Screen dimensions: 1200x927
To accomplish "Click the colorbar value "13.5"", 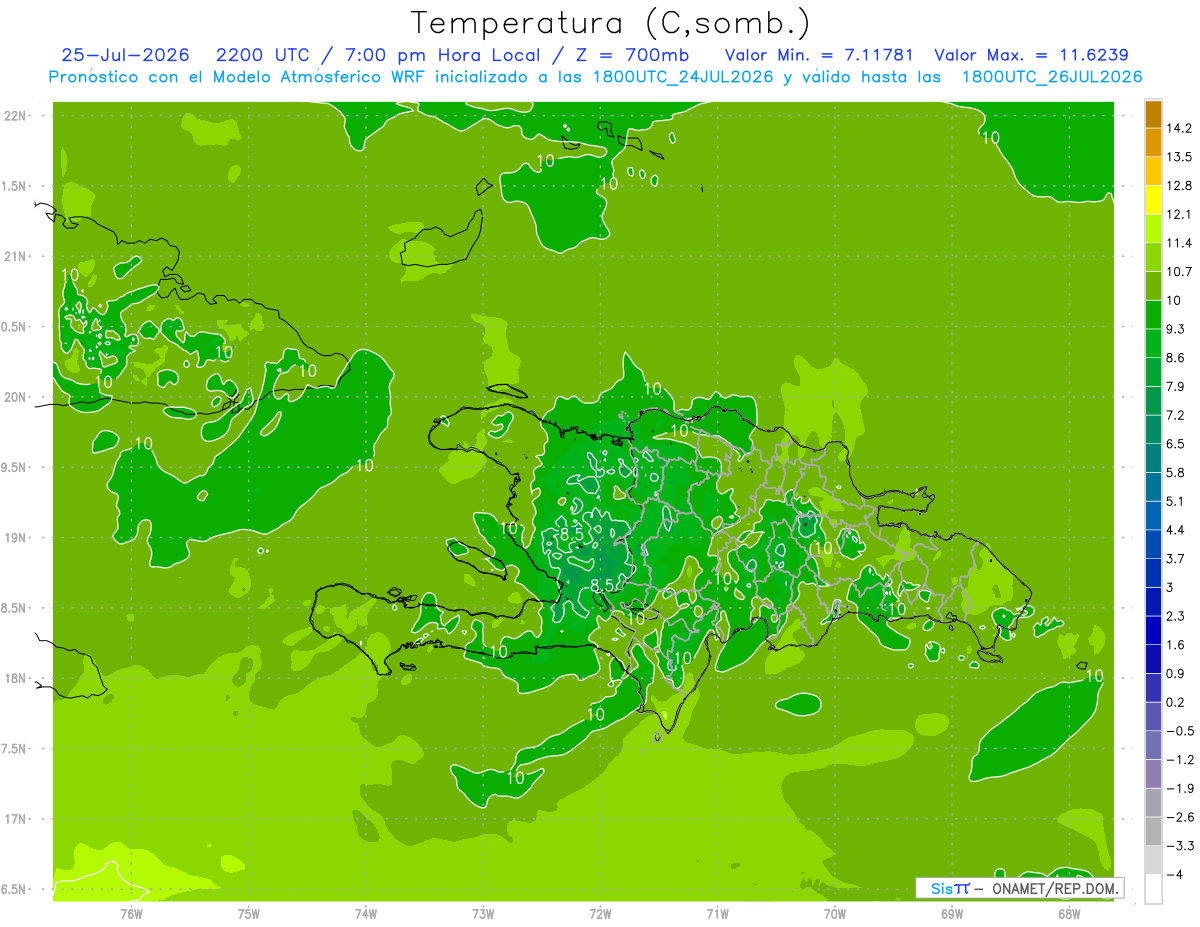I will 1179,157.
